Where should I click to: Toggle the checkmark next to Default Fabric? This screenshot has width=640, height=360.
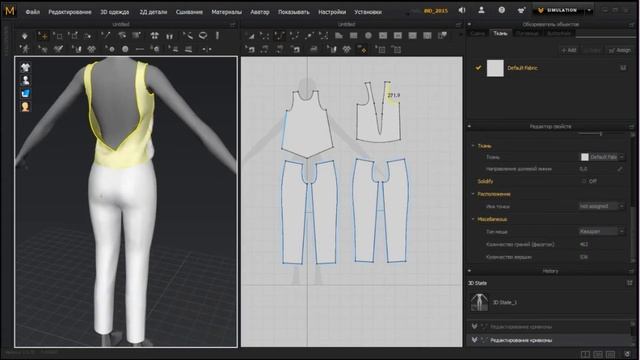click(478, 68)
